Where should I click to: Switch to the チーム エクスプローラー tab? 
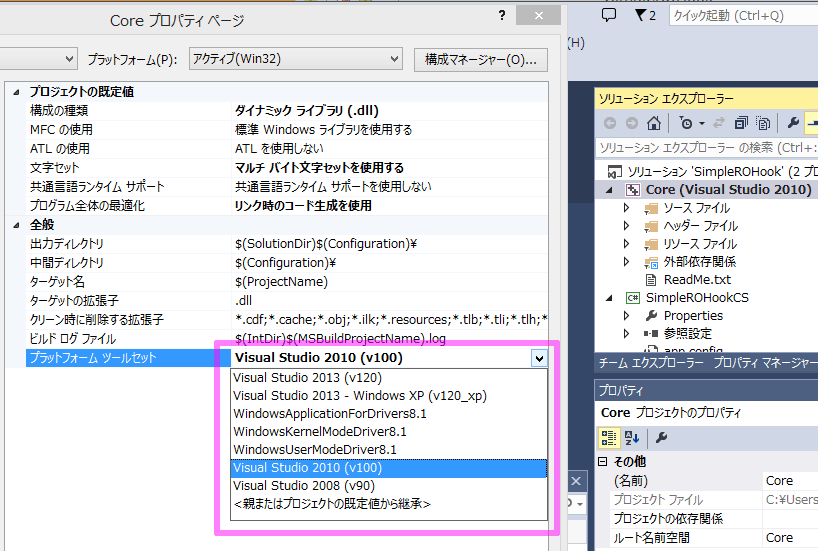[x=651, y=363]
